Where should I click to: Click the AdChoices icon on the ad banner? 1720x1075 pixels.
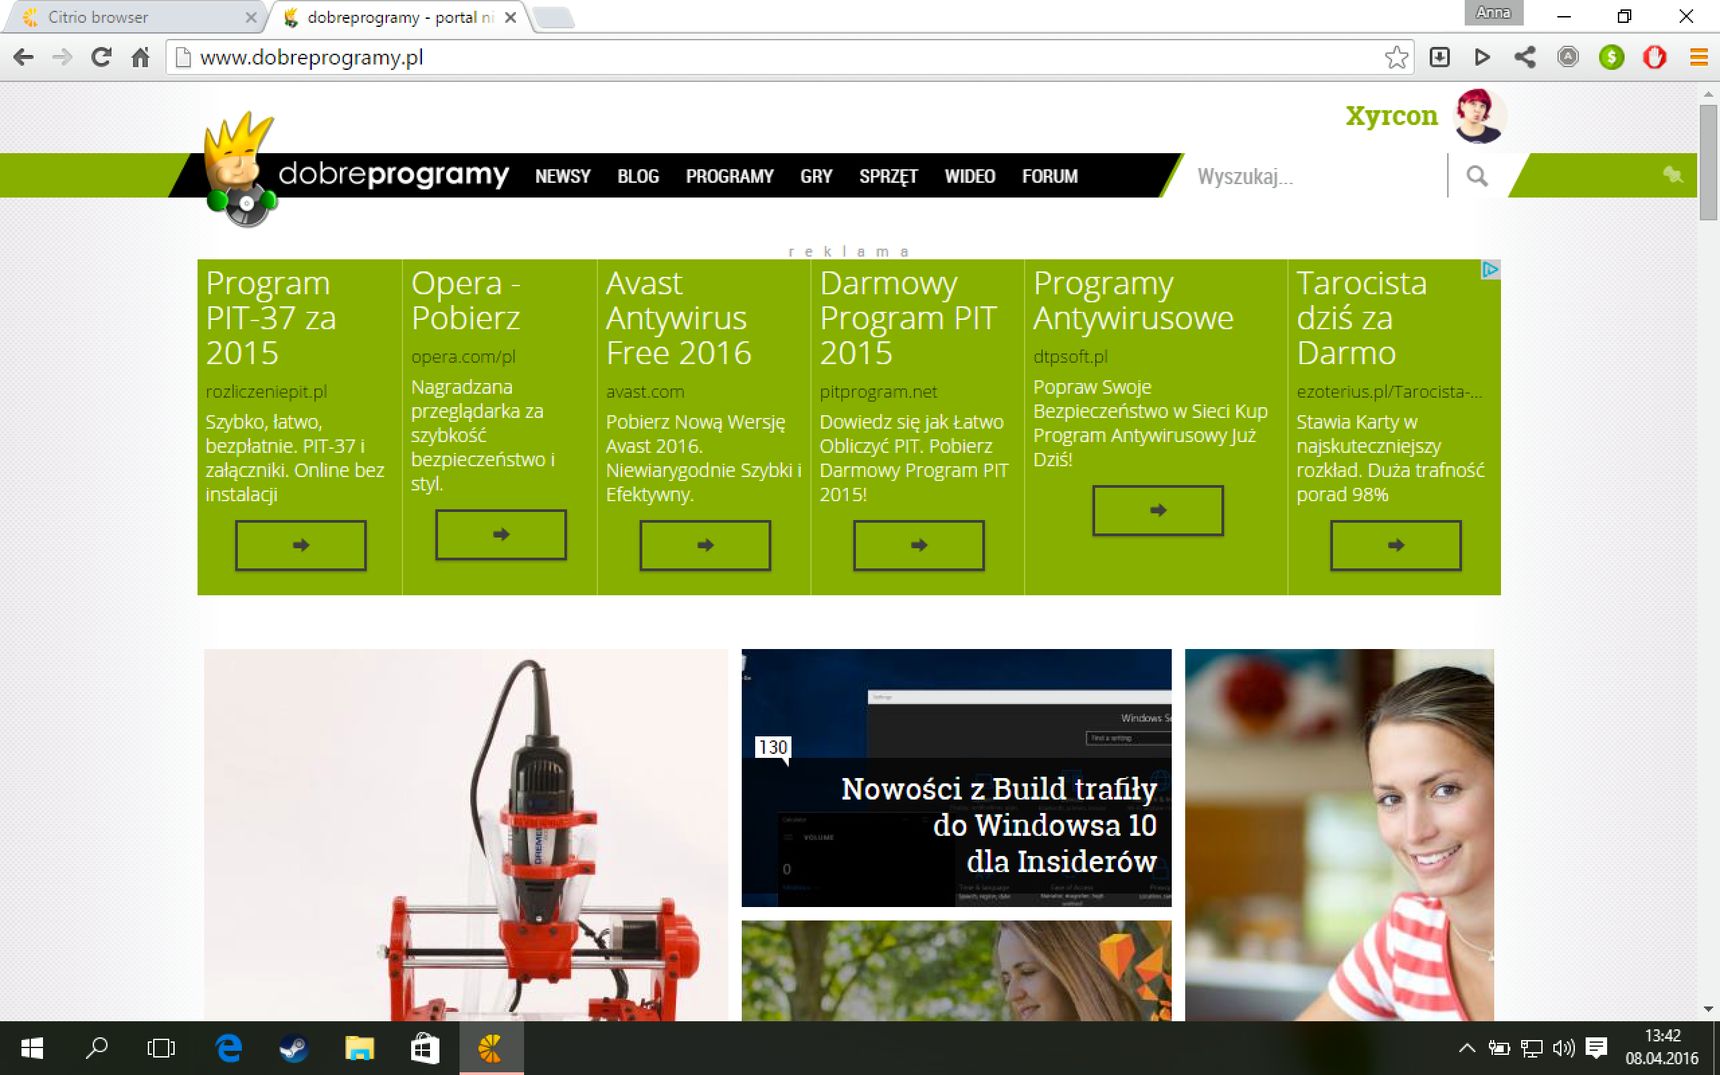tap(1490, 269)
